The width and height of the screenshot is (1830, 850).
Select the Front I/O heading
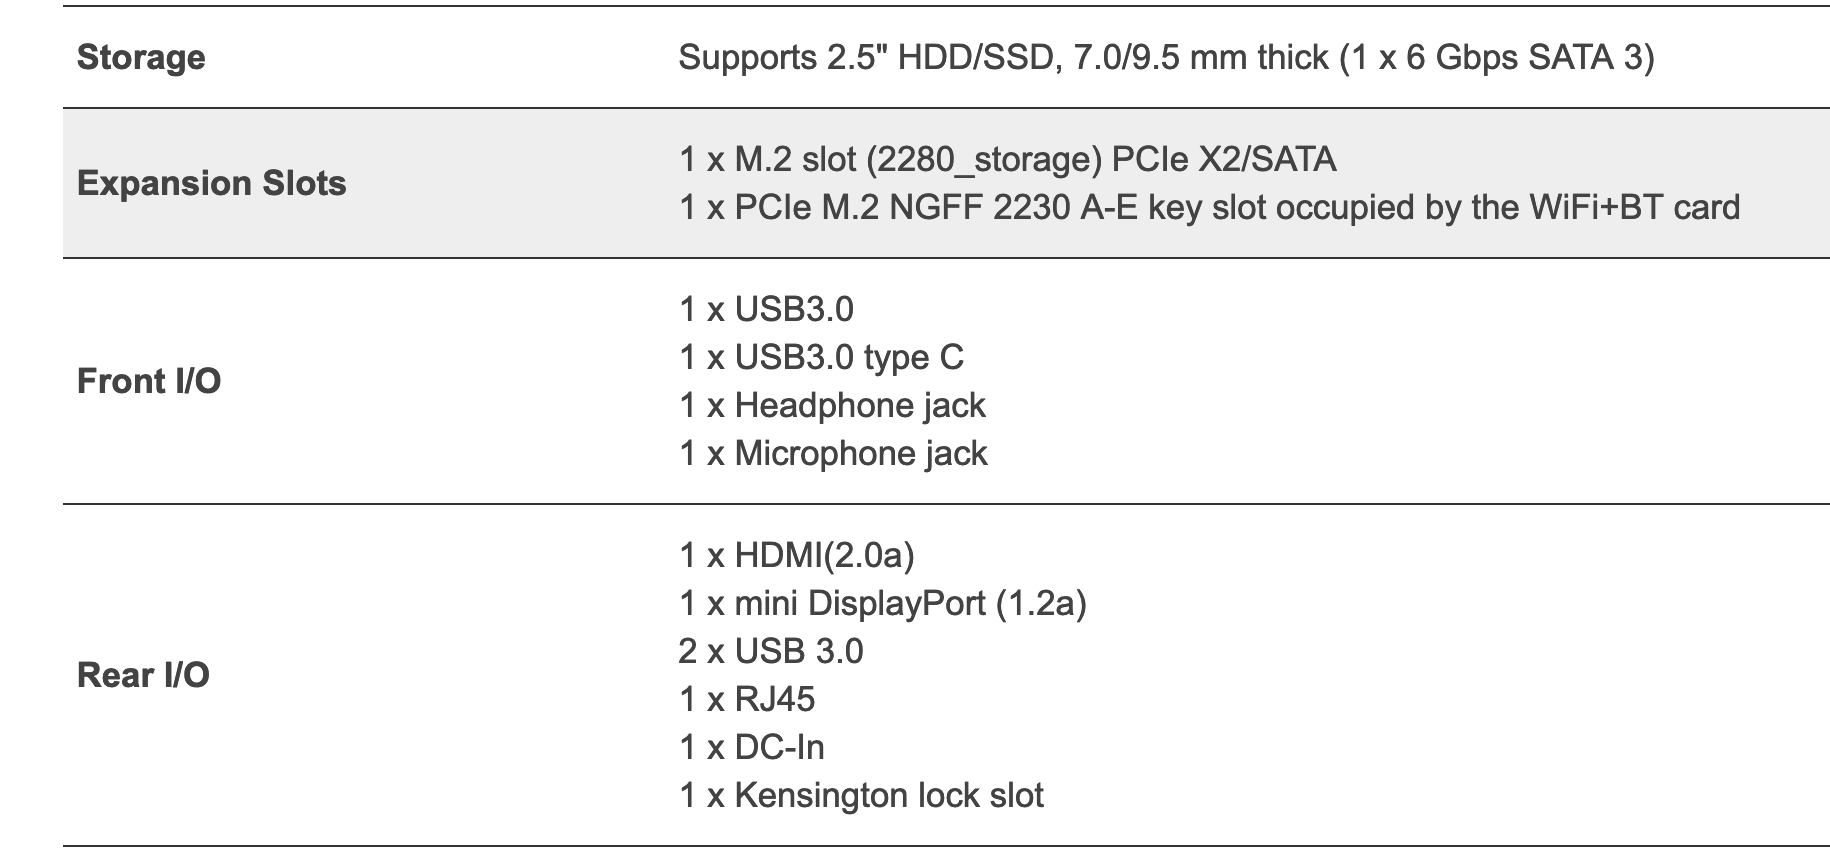click(149, 381)
